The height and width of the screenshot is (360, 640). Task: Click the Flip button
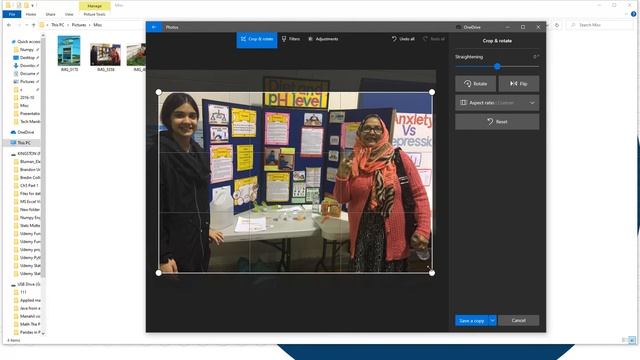(x=519, y=84)
